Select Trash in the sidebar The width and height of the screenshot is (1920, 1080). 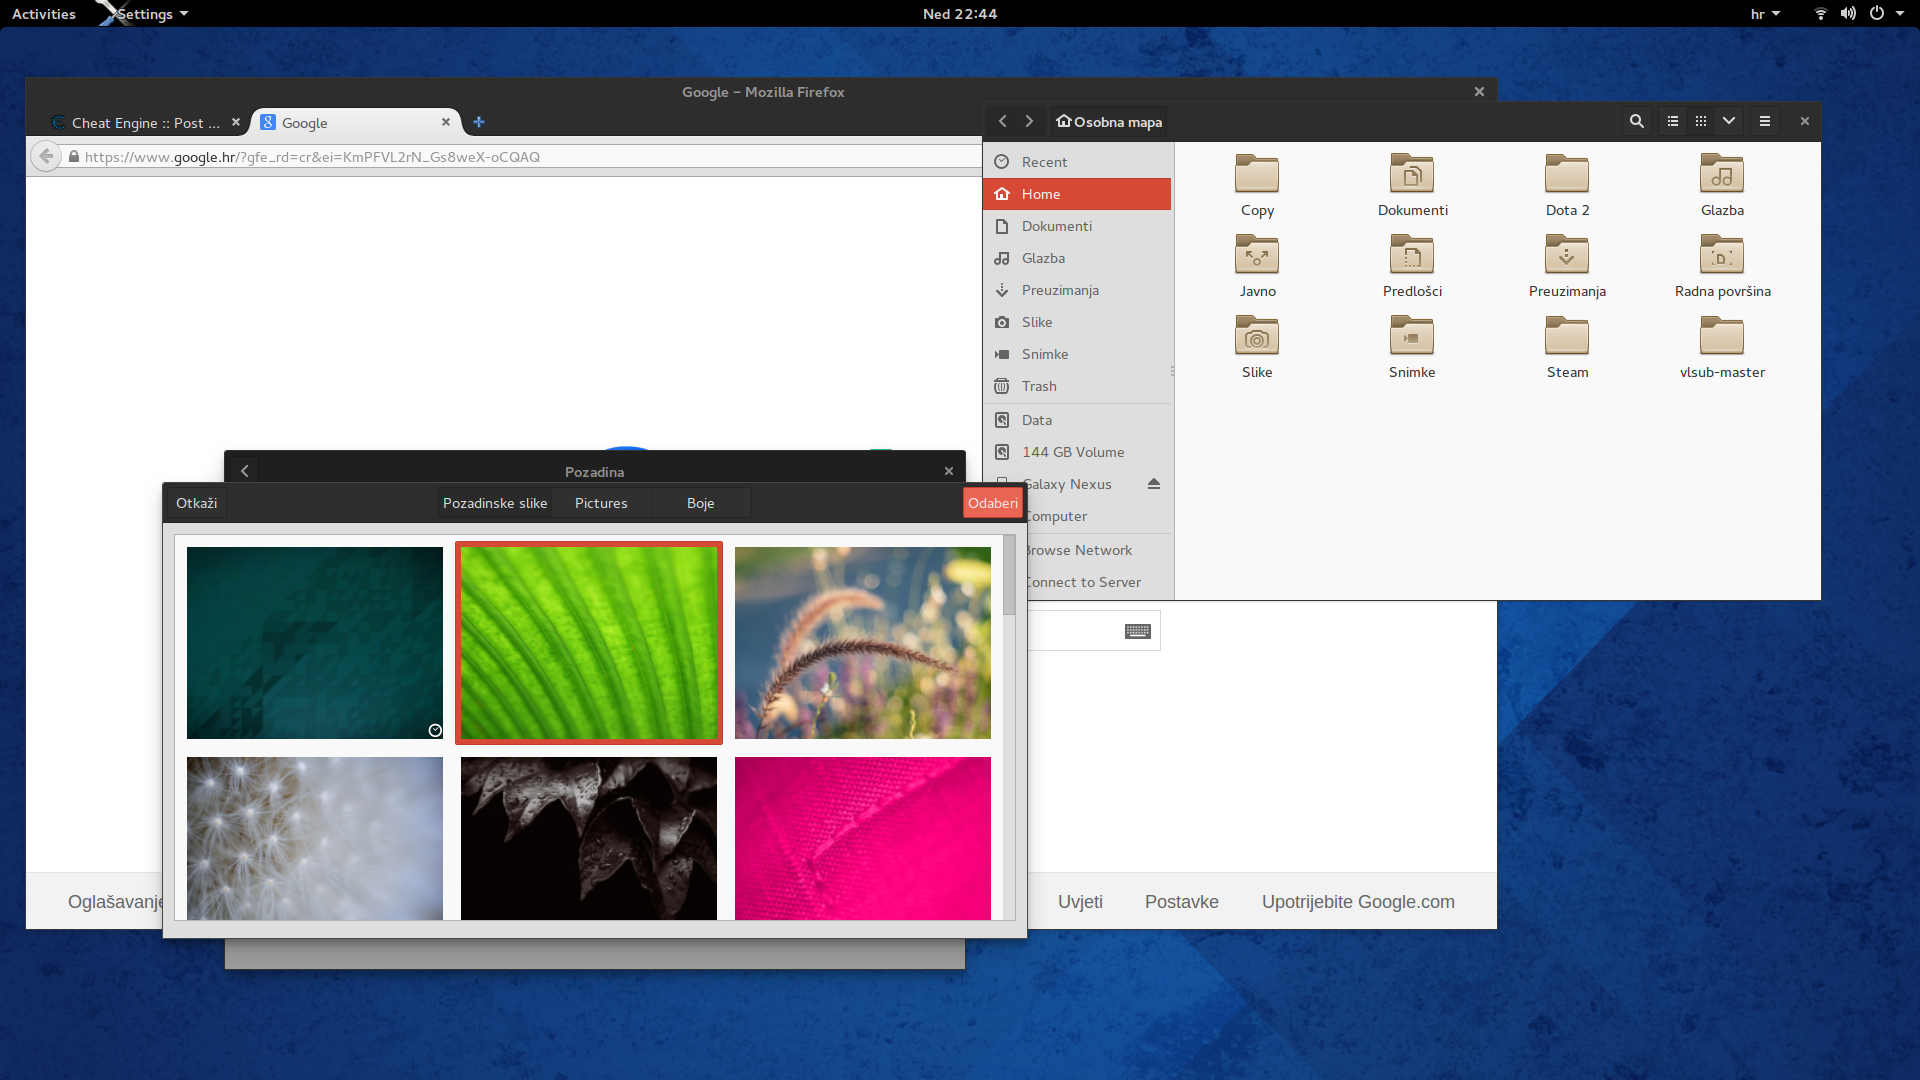pyautogui.click(x=1039, y=386)
